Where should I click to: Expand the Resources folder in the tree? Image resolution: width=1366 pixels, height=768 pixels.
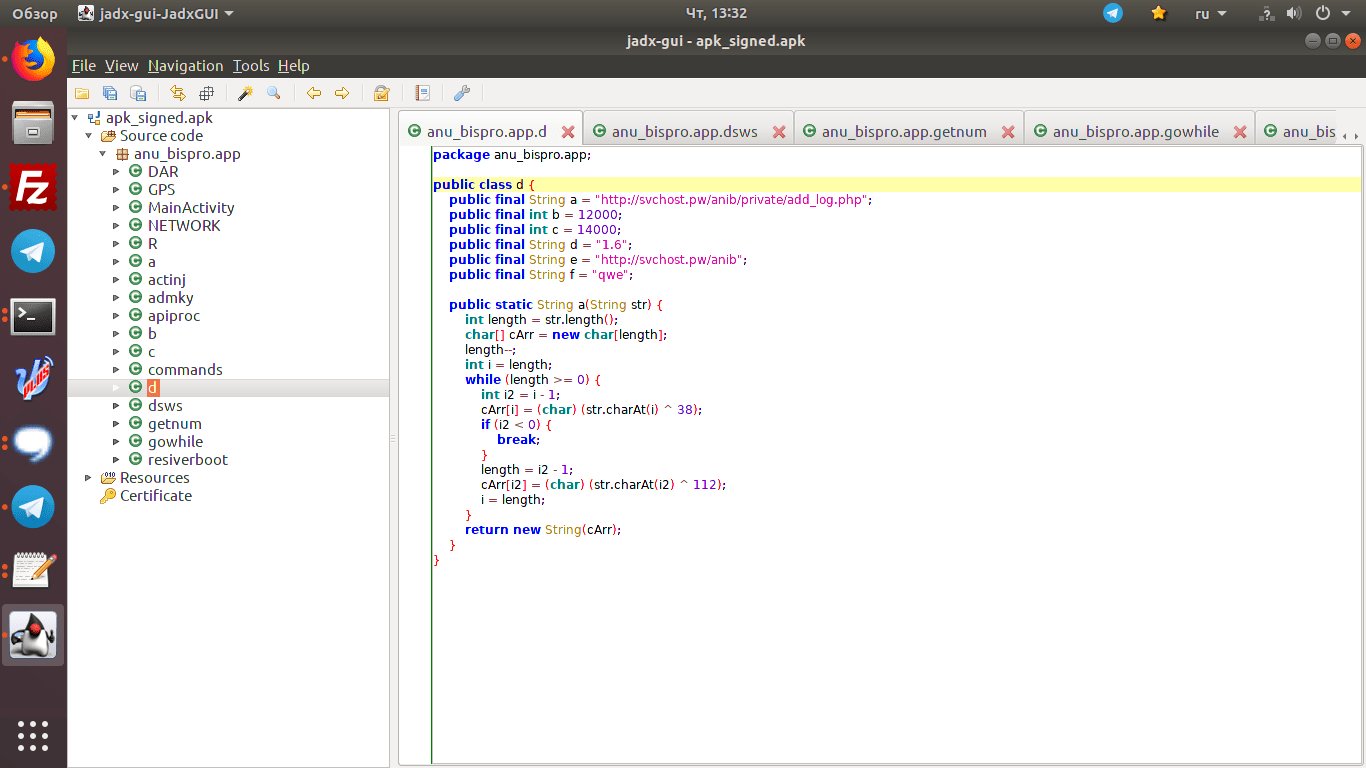[x=88, y=477]
